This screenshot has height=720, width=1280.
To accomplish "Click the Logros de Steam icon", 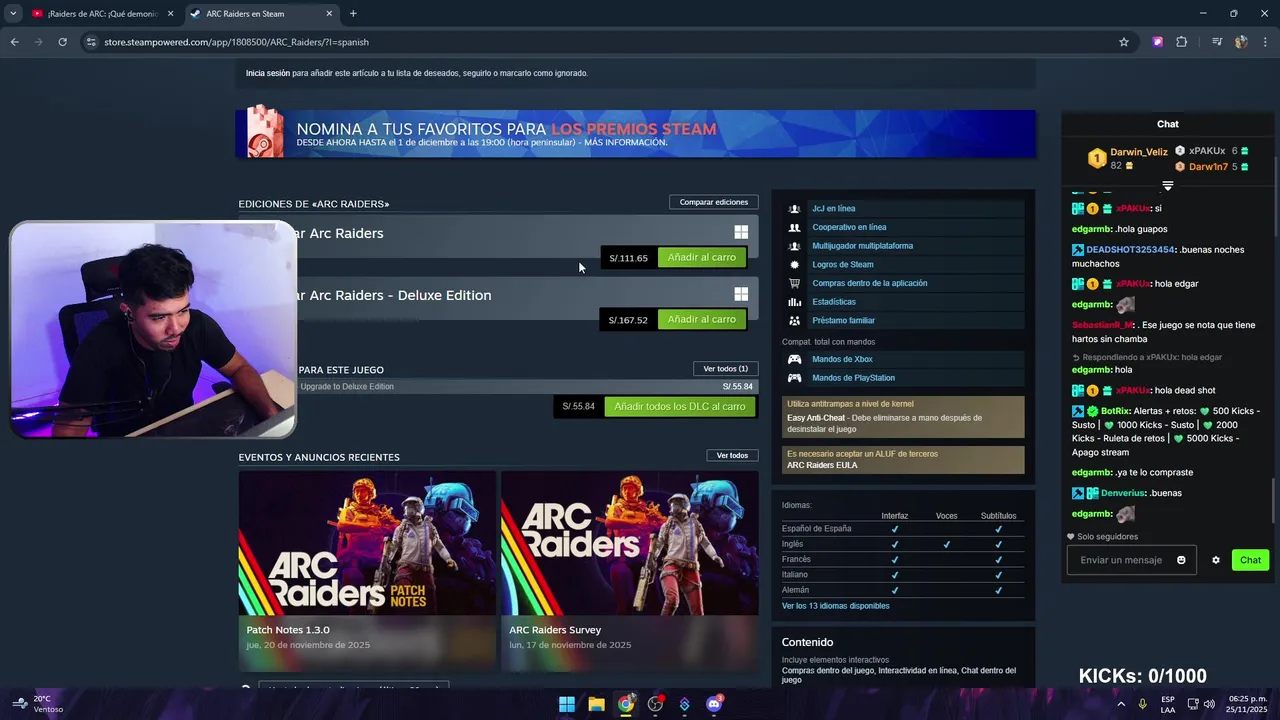I will (x=794, y=265).
